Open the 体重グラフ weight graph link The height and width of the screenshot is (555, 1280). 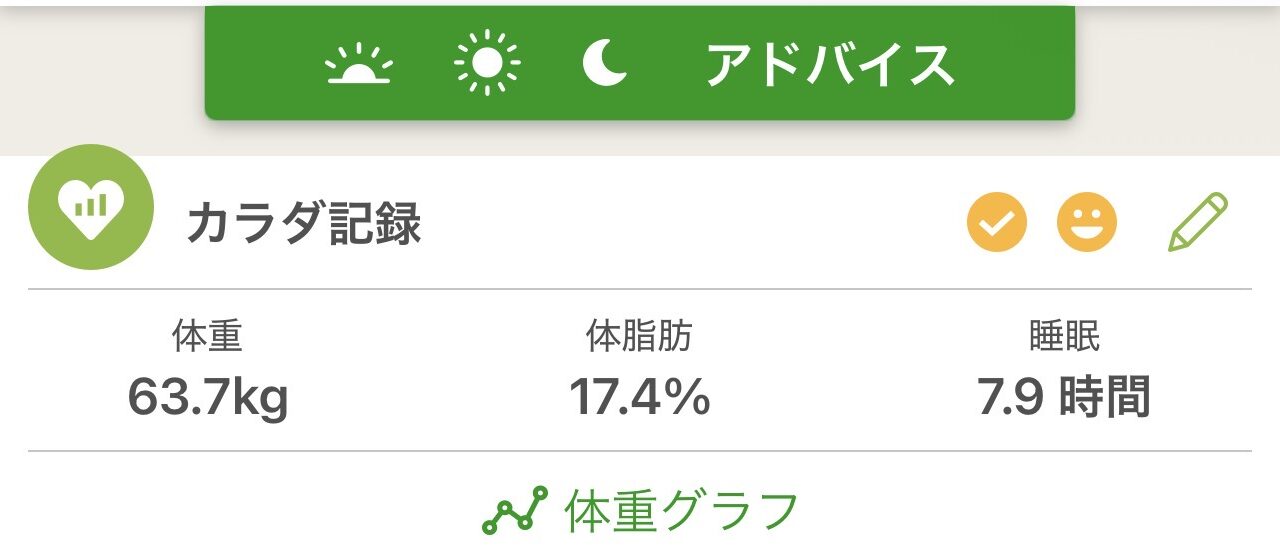(682, 511)
